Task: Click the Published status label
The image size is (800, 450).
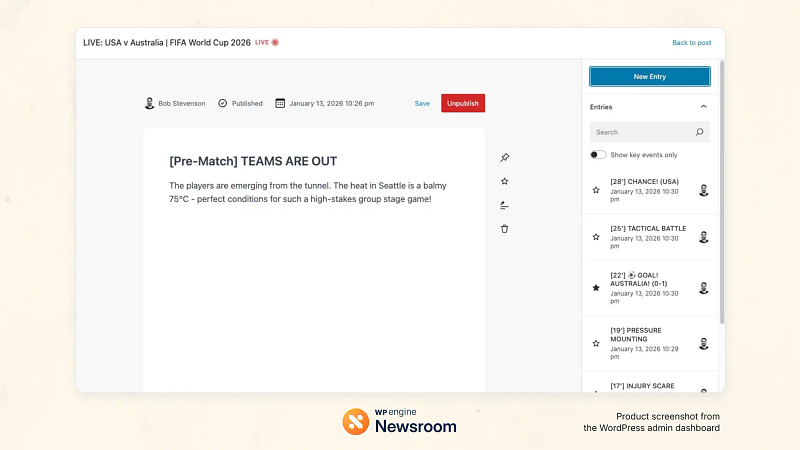Action: (247, 103)
